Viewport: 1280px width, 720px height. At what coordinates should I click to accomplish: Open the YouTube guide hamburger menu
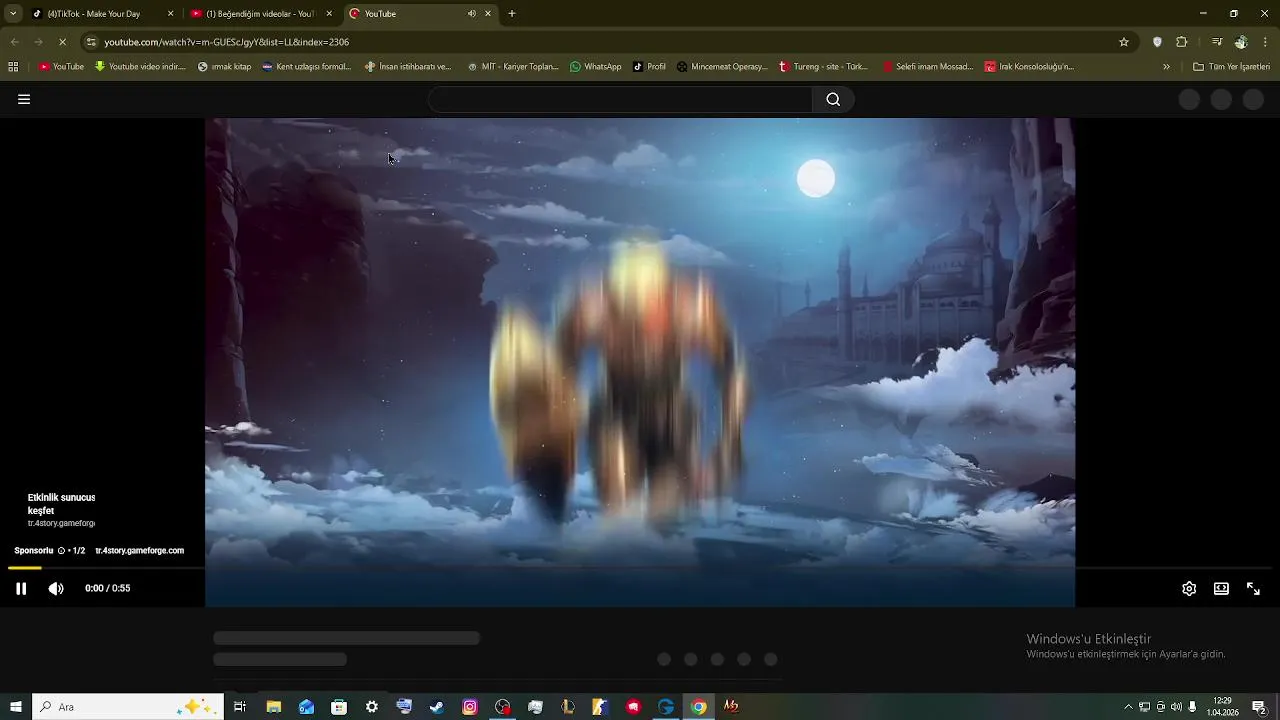(x=24, y=99)
